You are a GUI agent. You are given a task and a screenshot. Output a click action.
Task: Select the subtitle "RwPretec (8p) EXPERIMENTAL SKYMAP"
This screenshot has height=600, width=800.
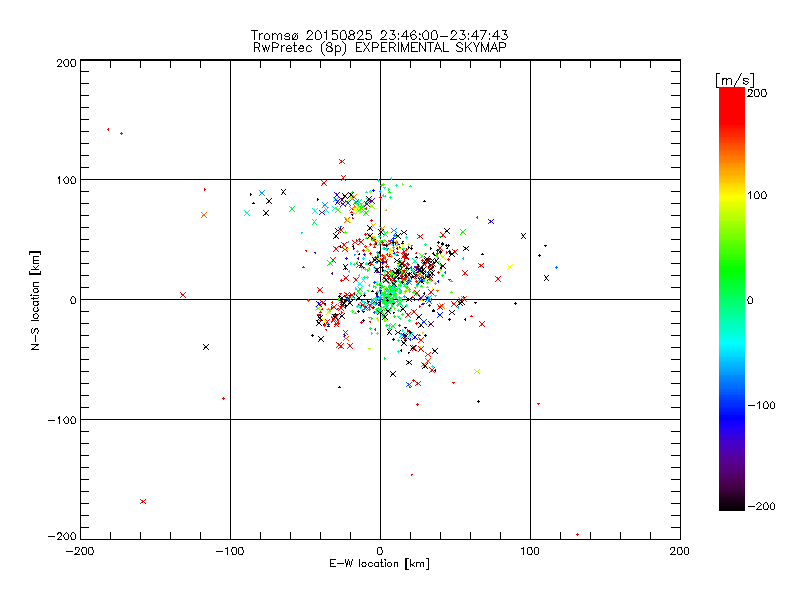(380, 47)
